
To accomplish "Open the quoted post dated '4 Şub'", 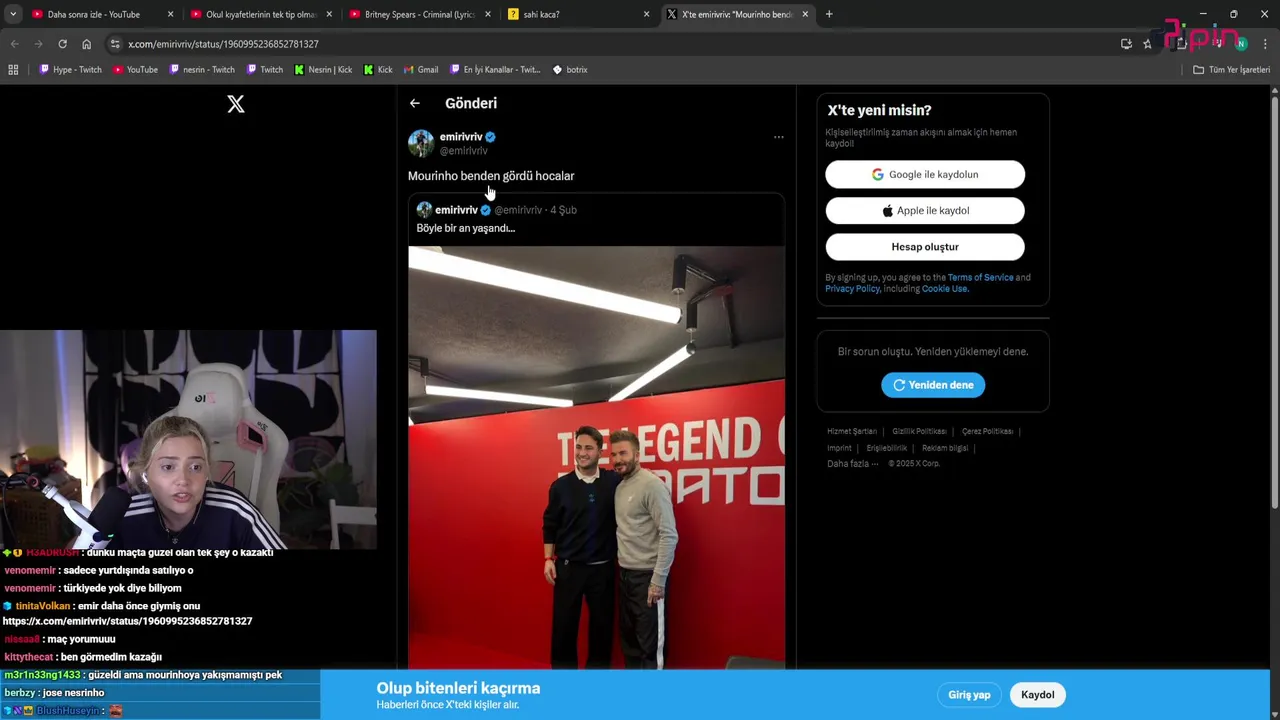I will pyautogui.click(x=563, y=210).
